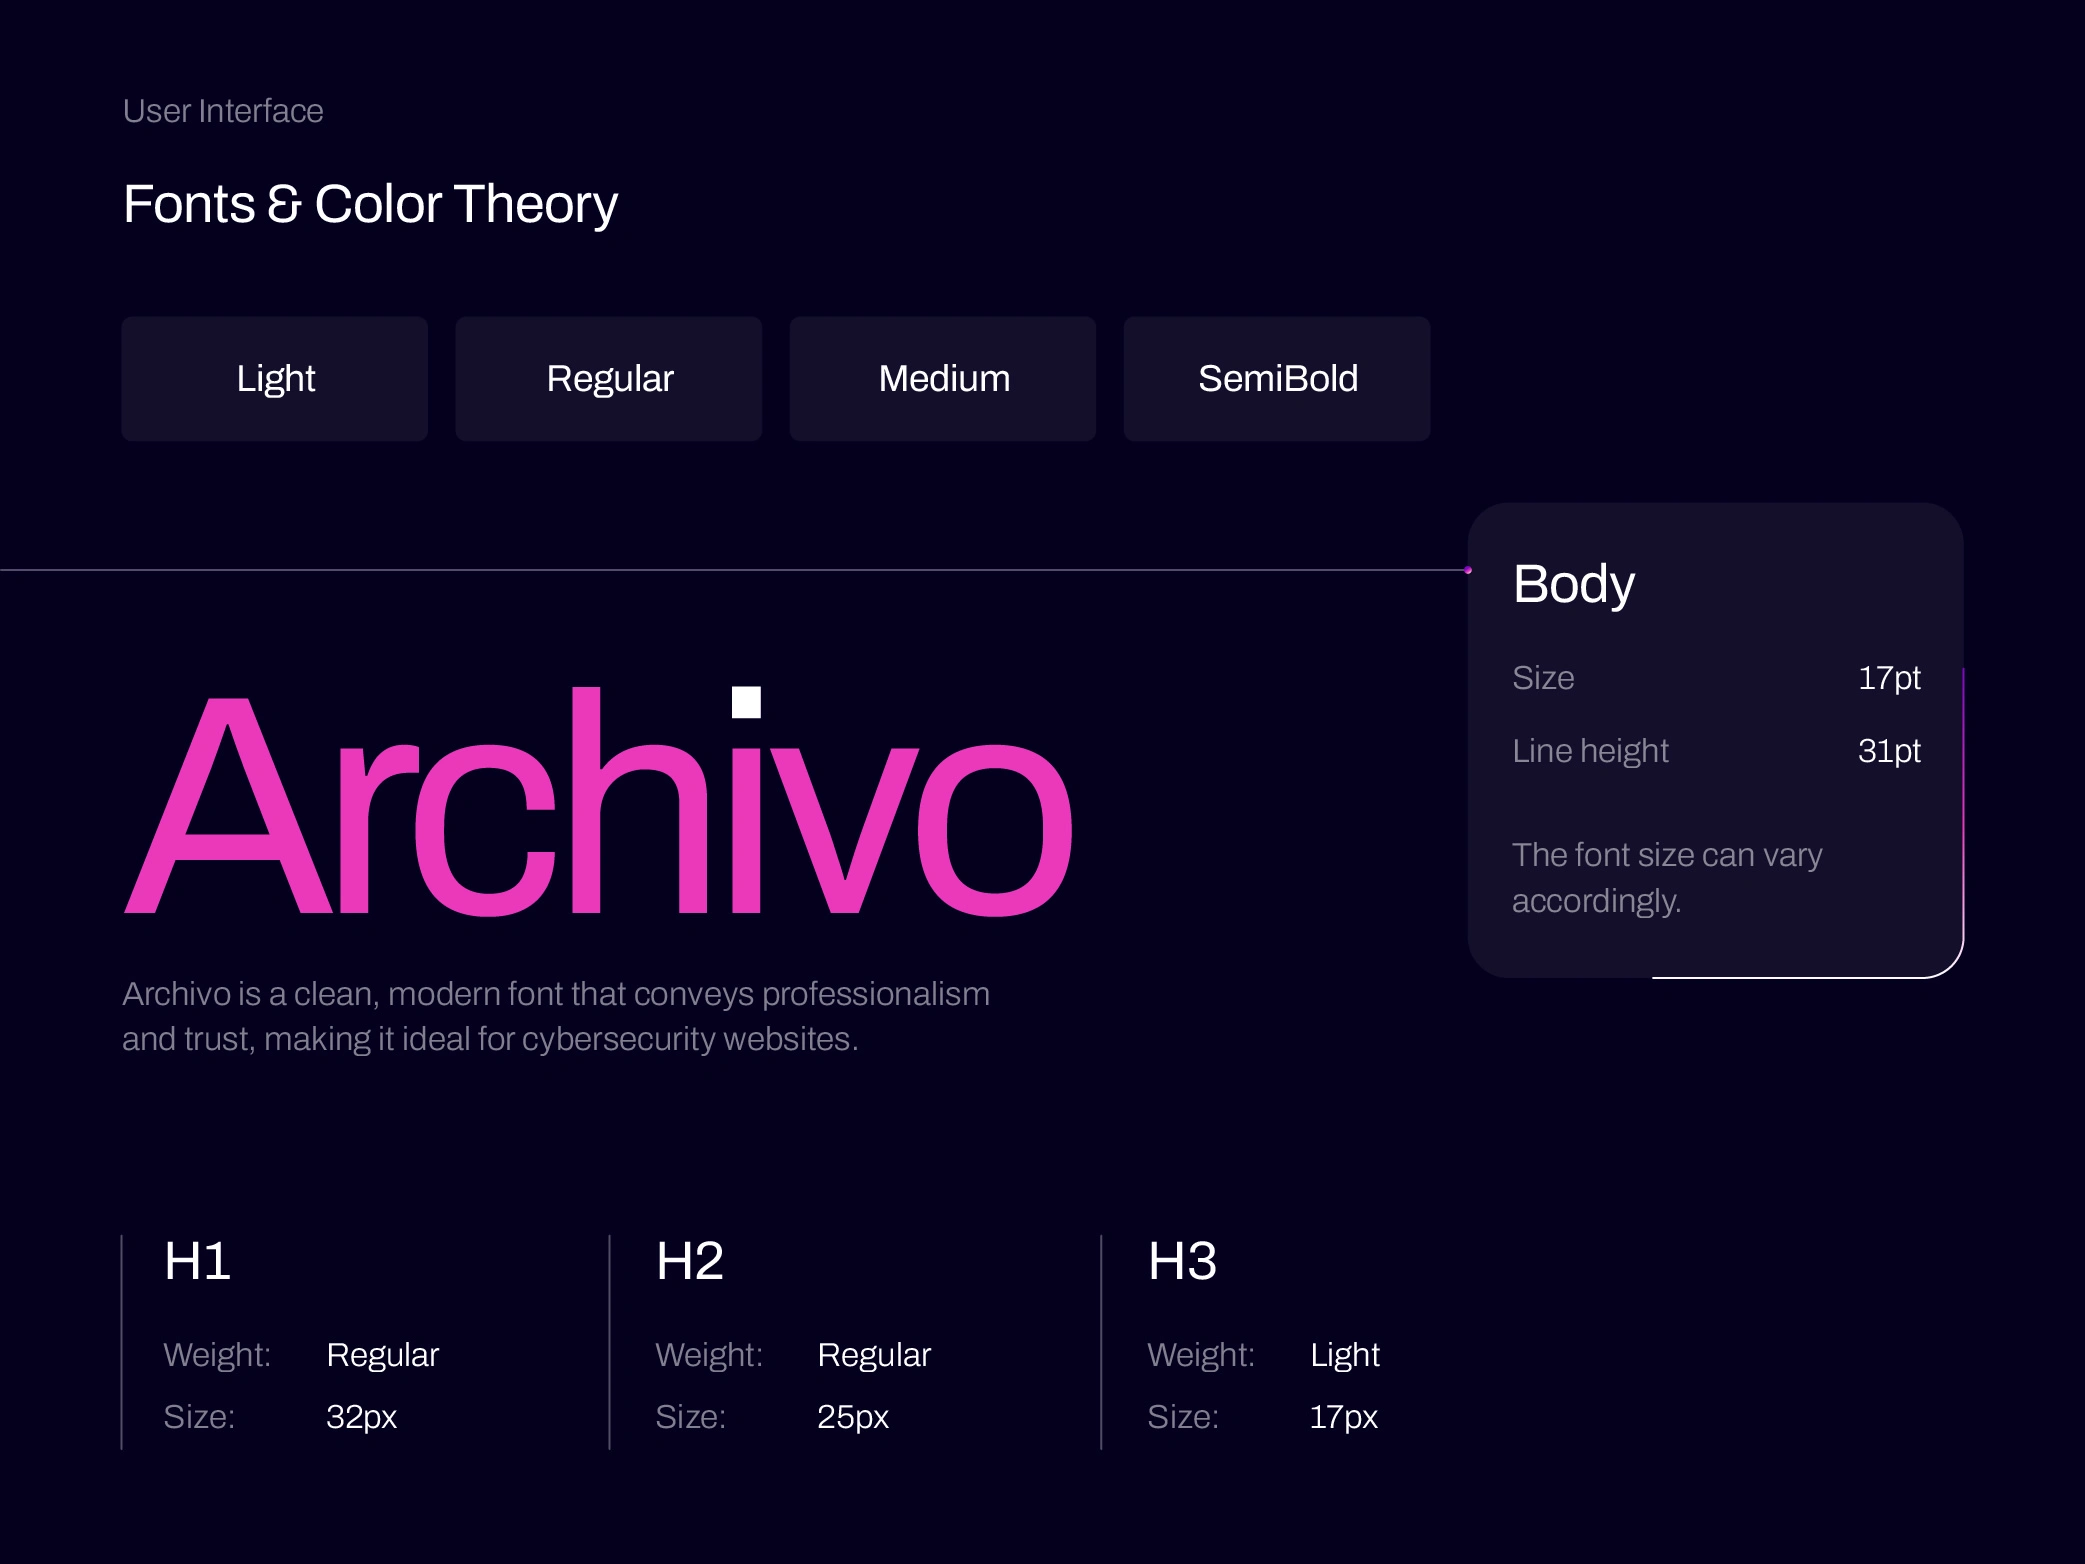2085x1564 pixels.
Task: Click the font size can vary note
Action: tap(1666, 878)
